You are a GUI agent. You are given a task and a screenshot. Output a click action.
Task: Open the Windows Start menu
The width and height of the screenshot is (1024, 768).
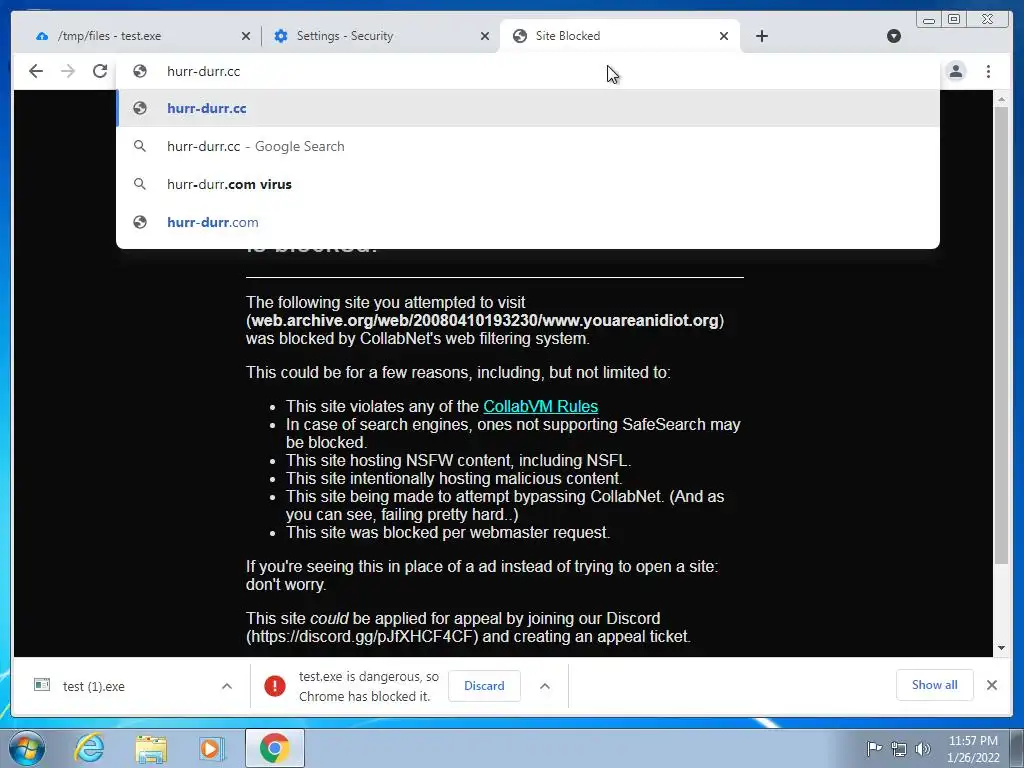[x=26, y=748]
